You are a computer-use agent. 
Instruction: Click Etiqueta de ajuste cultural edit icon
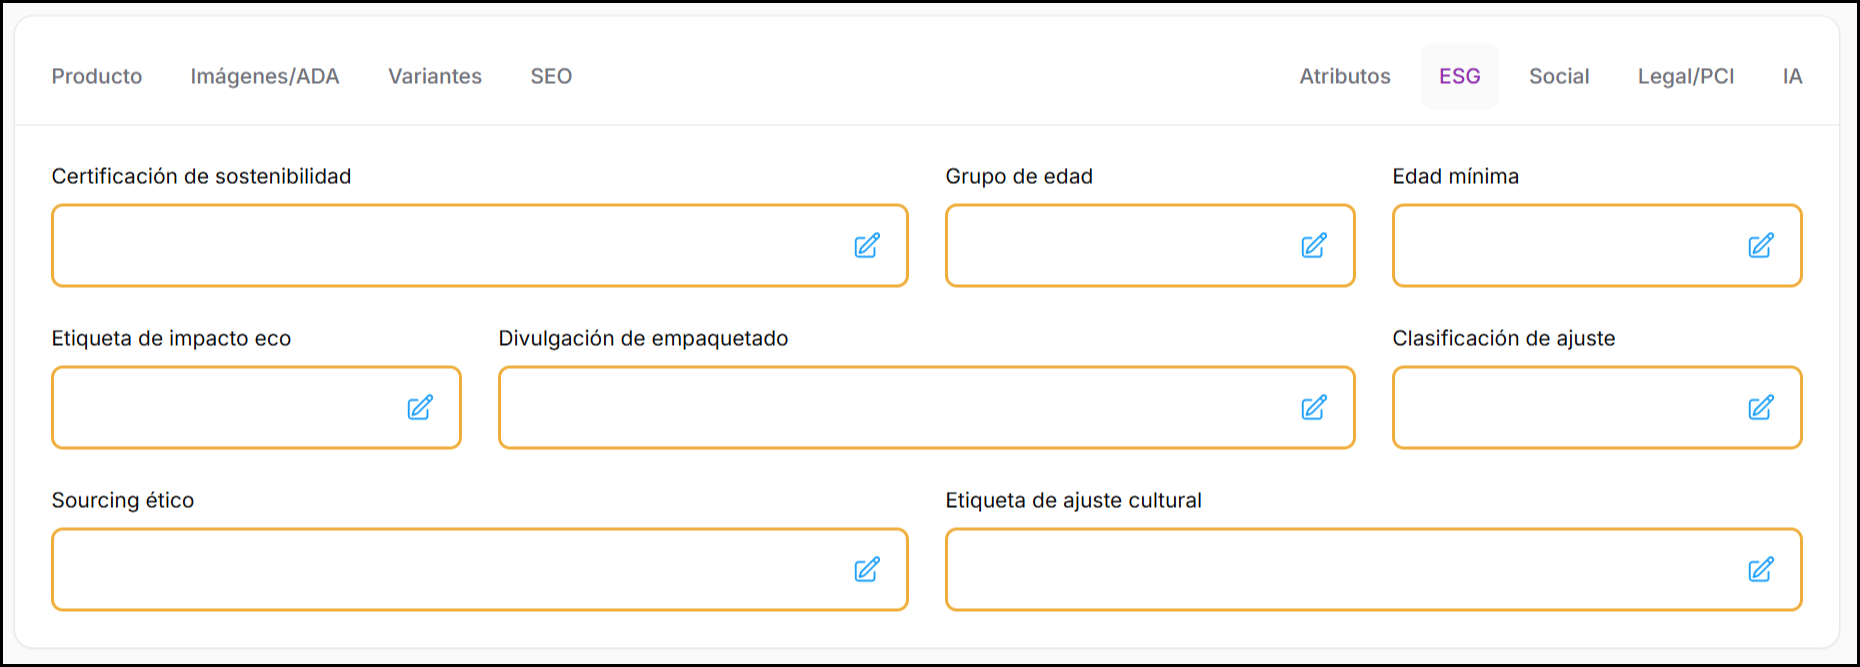1761,570
